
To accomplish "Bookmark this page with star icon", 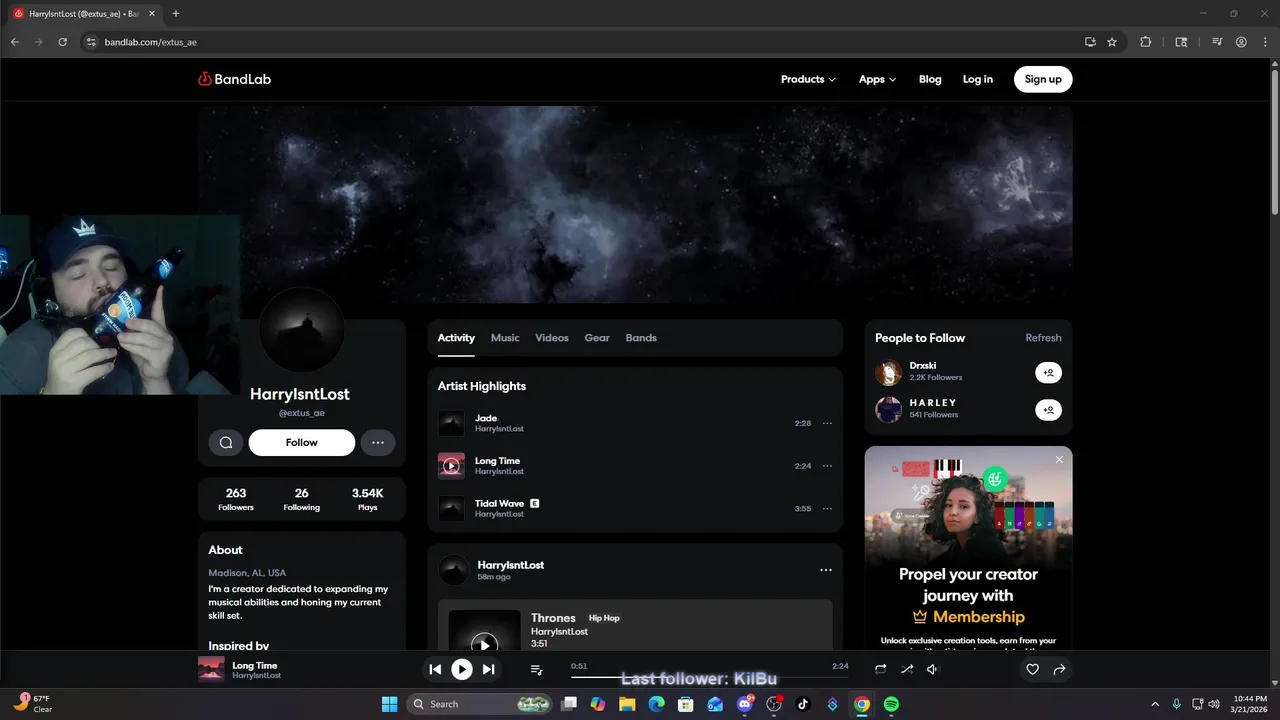I will 1112,42.
